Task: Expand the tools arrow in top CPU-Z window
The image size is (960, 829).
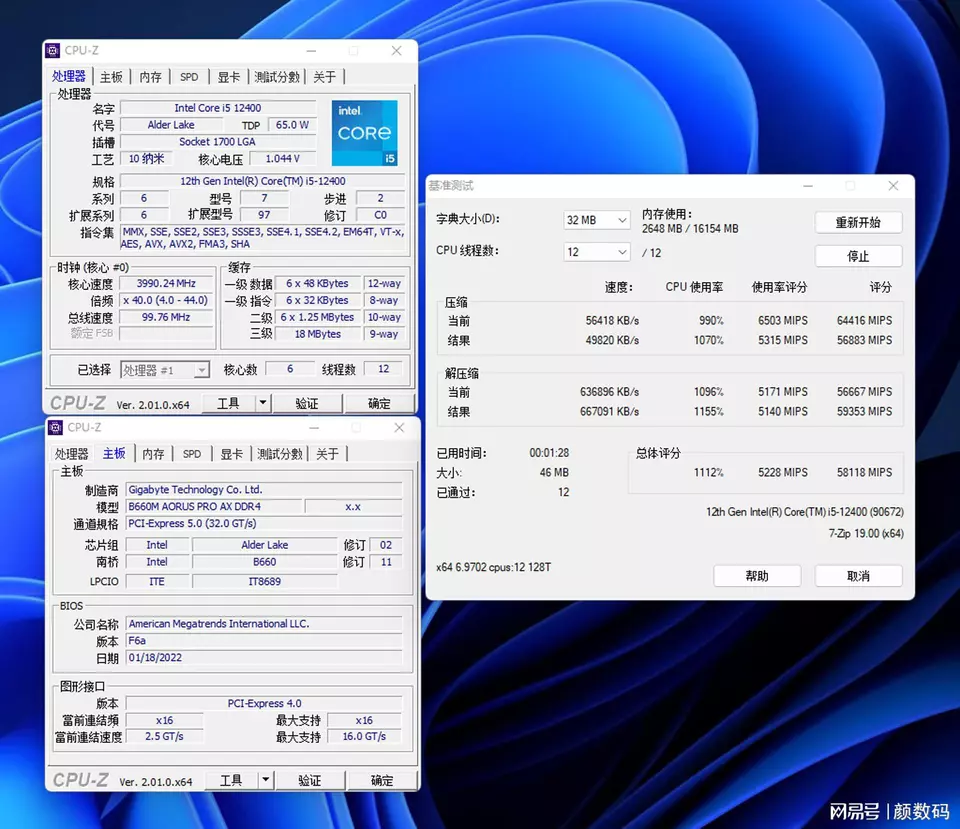Action: click(x=263, y=404)
